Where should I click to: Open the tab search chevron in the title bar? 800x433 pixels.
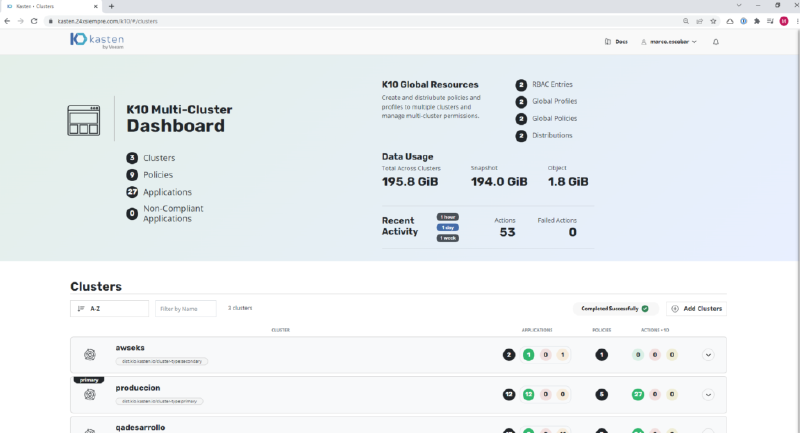click(x=739, y=5)
